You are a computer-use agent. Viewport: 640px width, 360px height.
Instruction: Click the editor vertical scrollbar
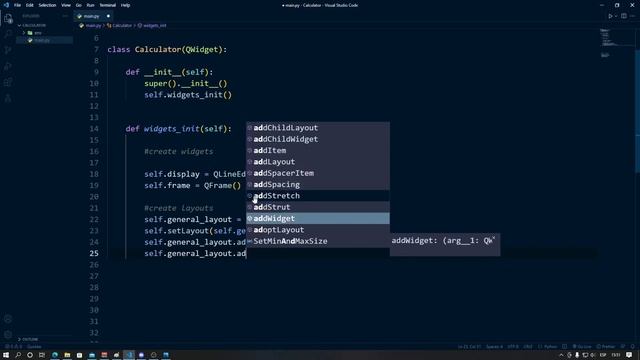click(637, 110)
